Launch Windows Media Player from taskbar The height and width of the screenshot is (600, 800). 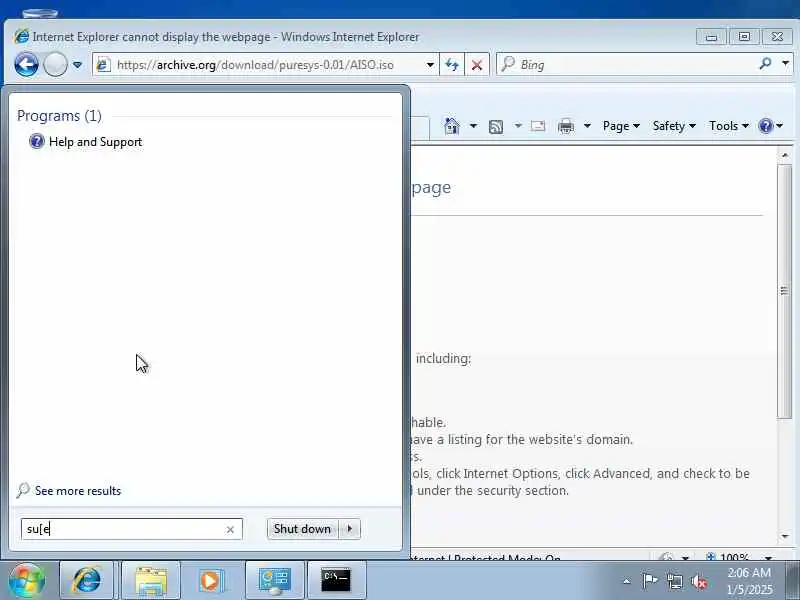click(x=210, y=581)
